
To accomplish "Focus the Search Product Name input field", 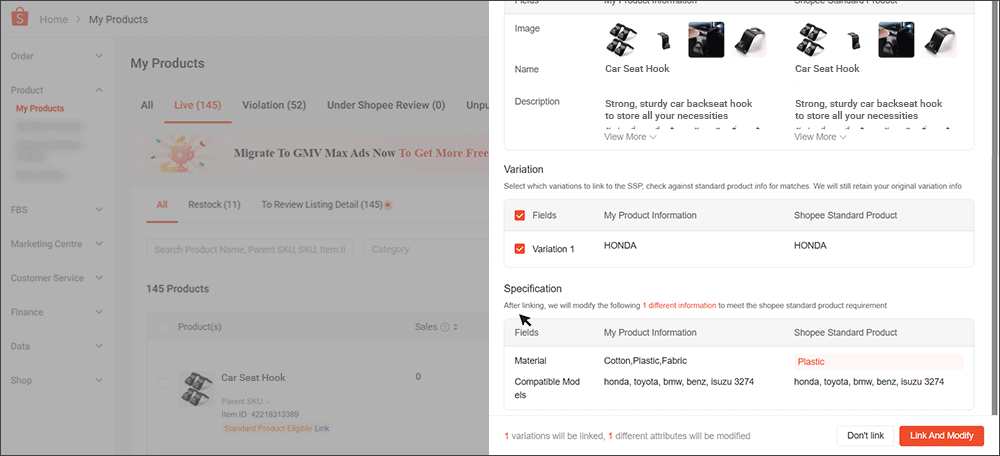I will click(x=250, y=249).
